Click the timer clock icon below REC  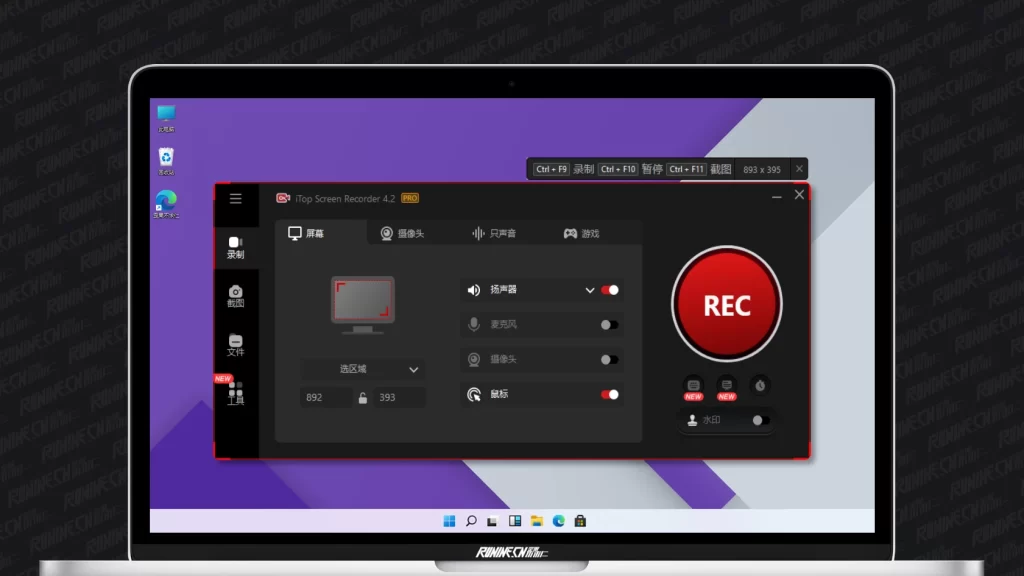tap(760, 385)
